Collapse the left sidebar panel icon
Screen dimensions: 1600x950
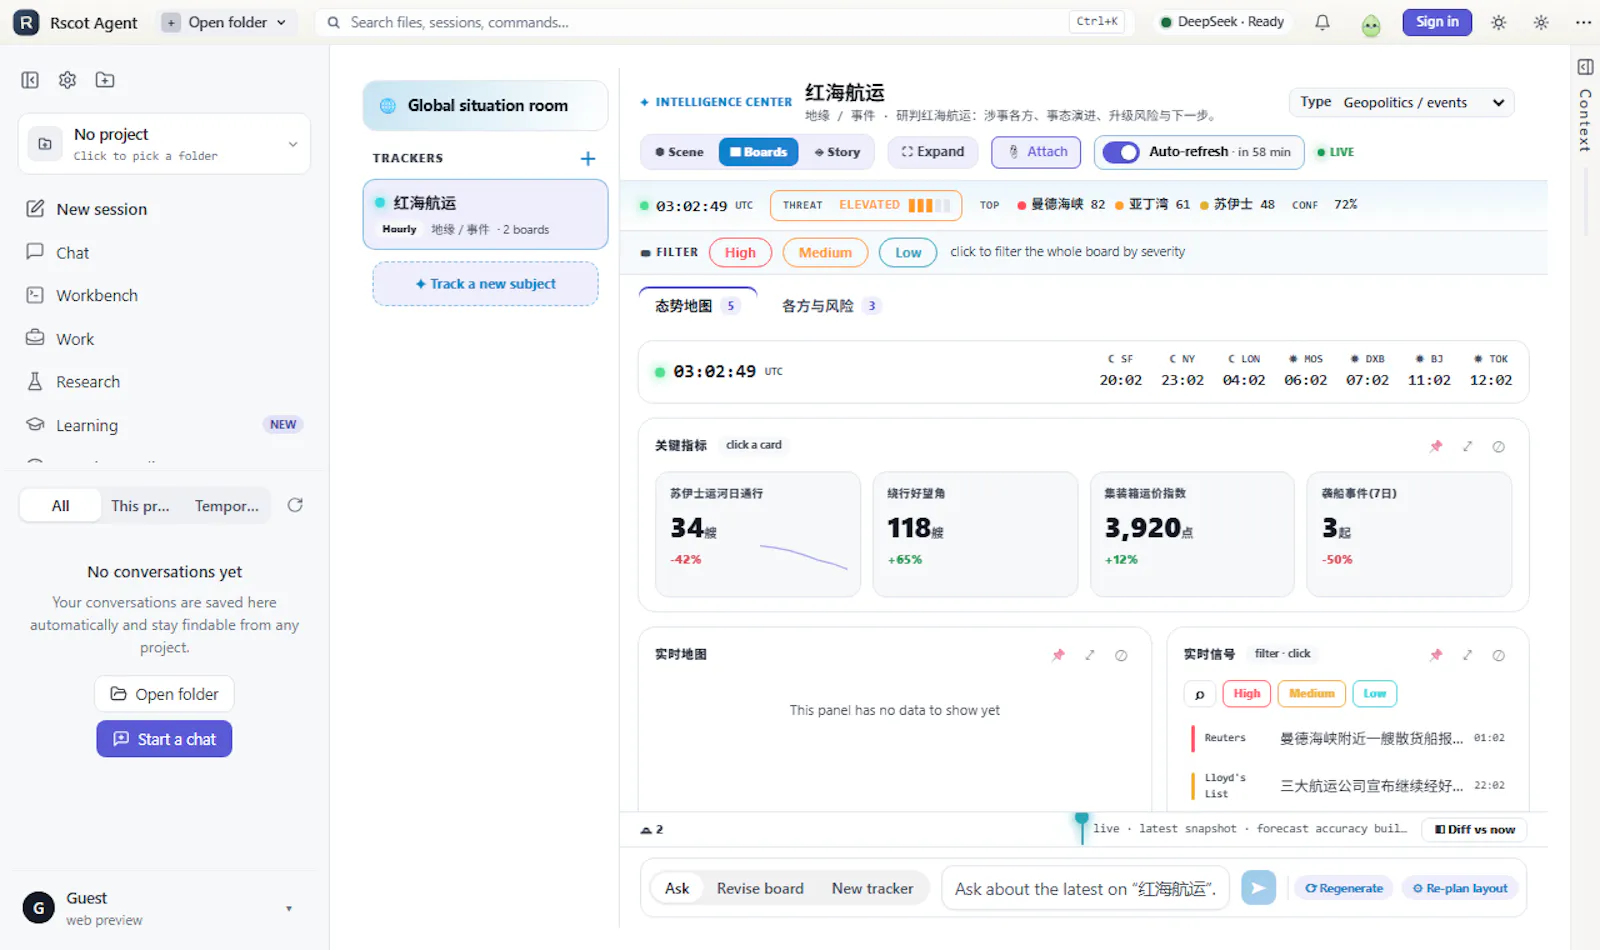[x=30, y=80]
